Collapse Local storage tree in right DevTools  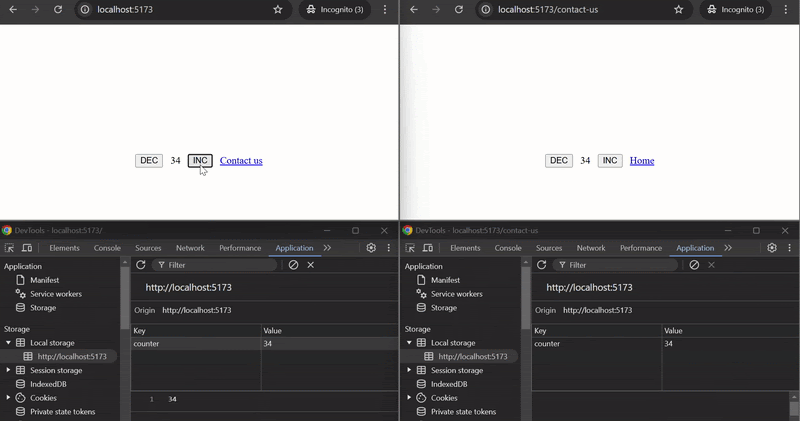[409, 342]
